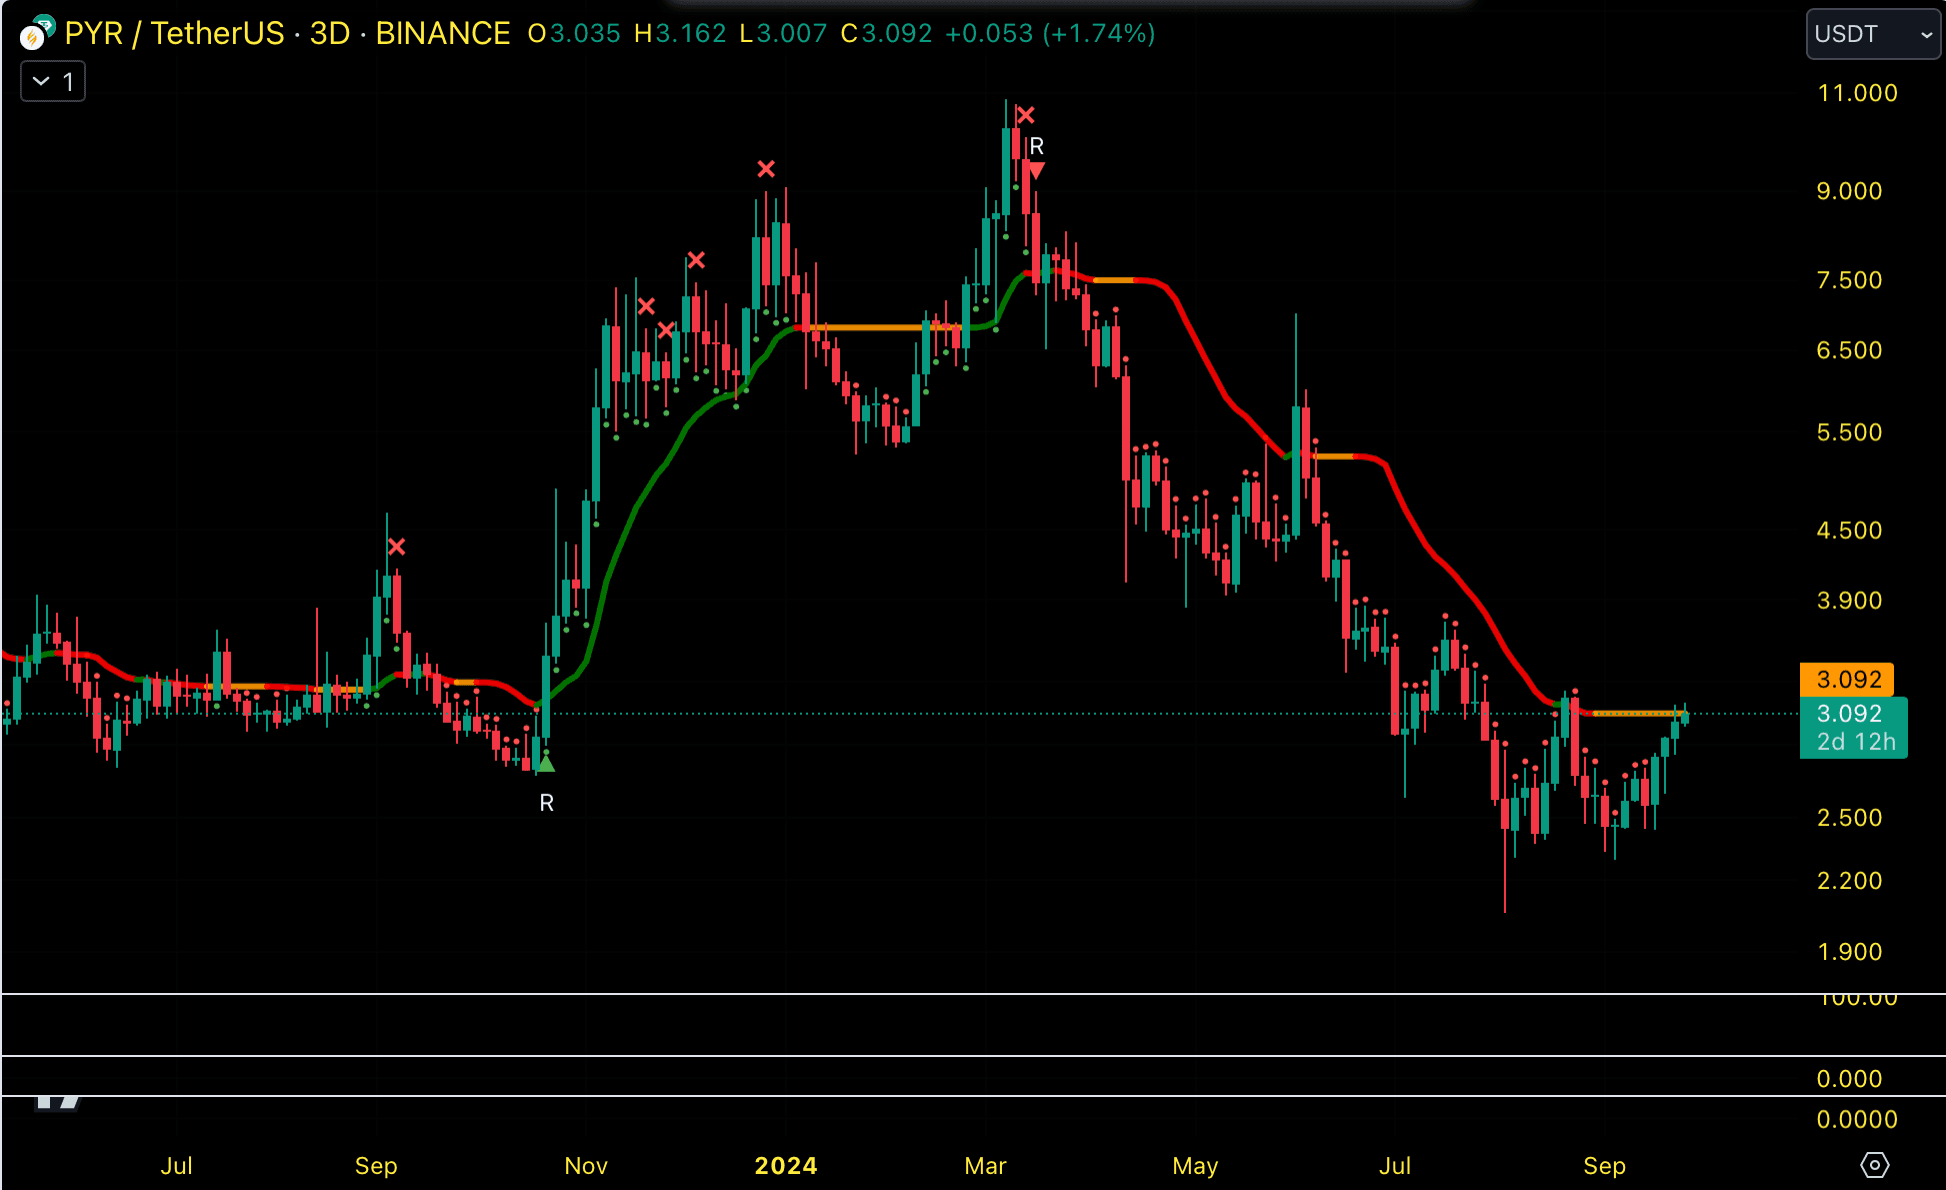Click the orange 3.092 price label
The width and height of the screenshot is (1946, 1190).
pyautogui.click(x=1848, y=680)
